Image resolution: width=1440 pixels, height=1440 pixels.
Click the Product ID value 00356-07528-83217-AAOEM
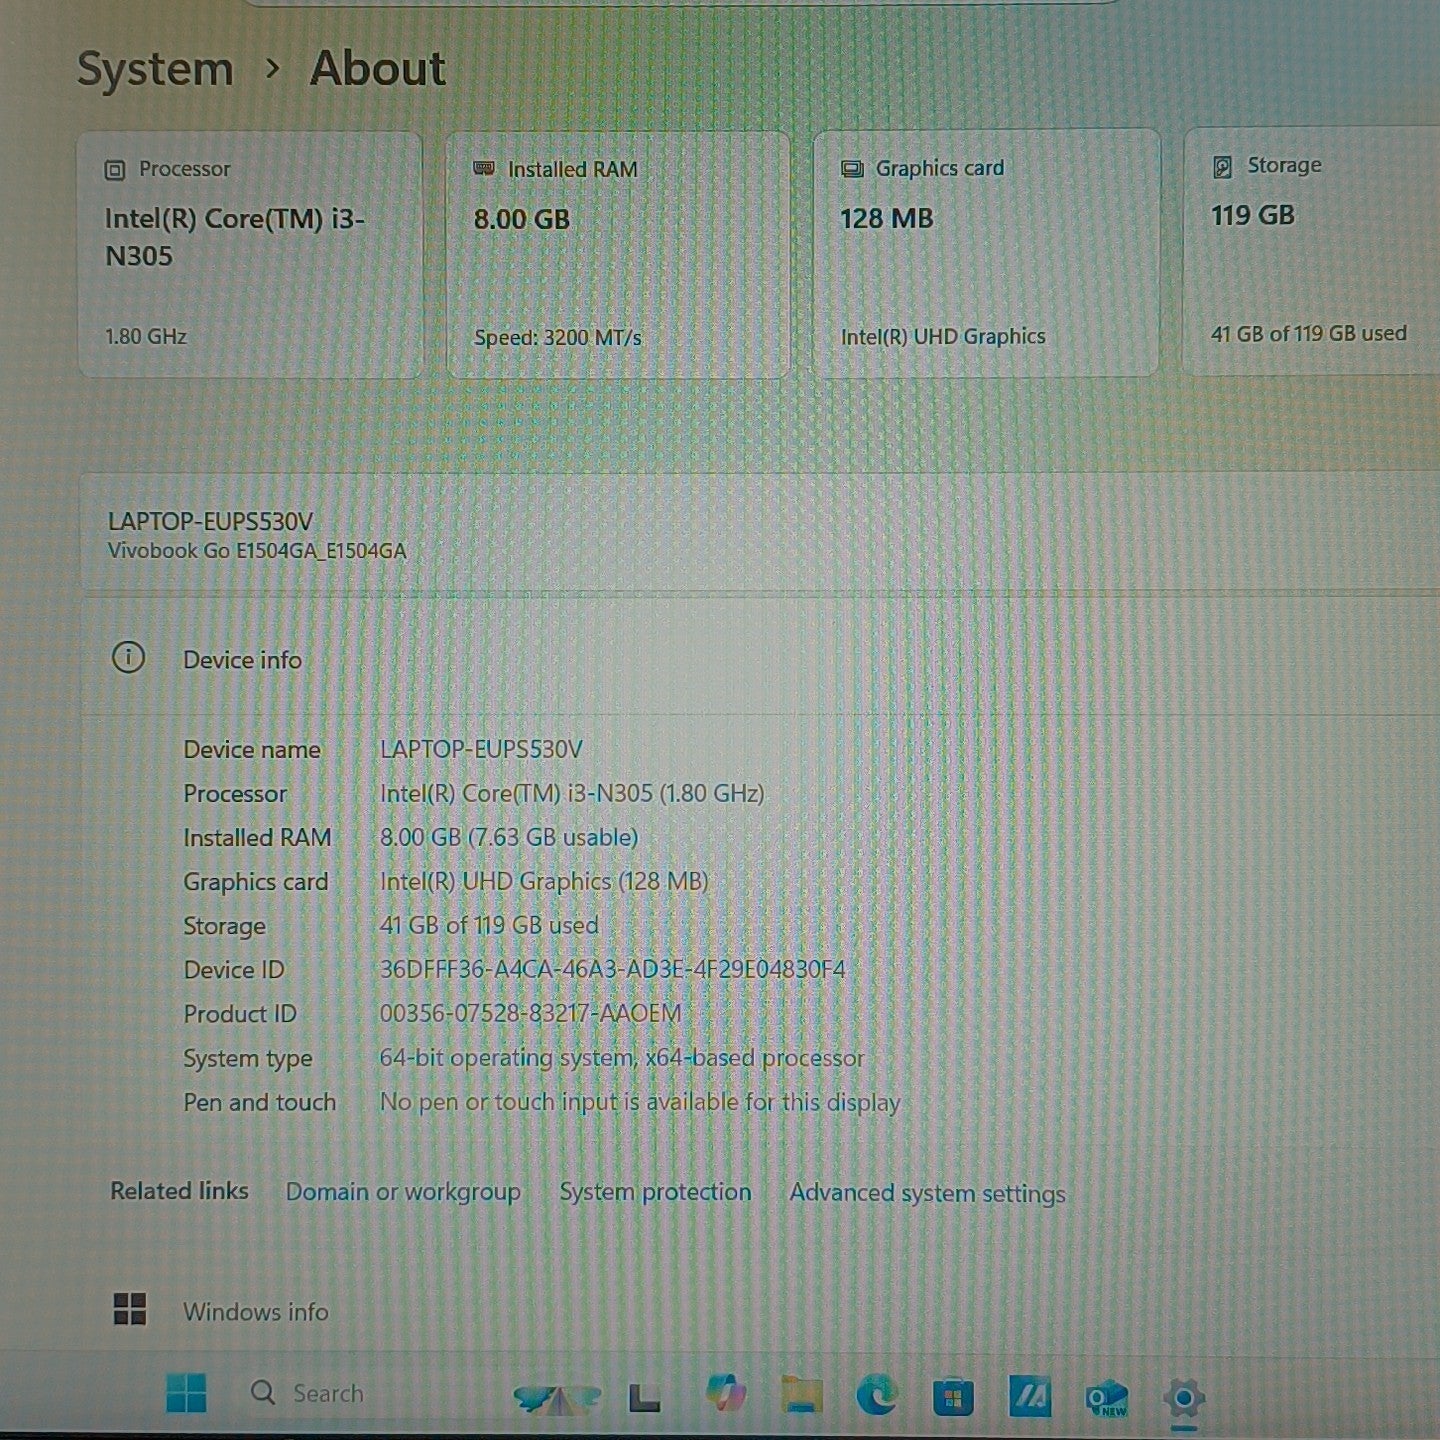[530, 1013]
